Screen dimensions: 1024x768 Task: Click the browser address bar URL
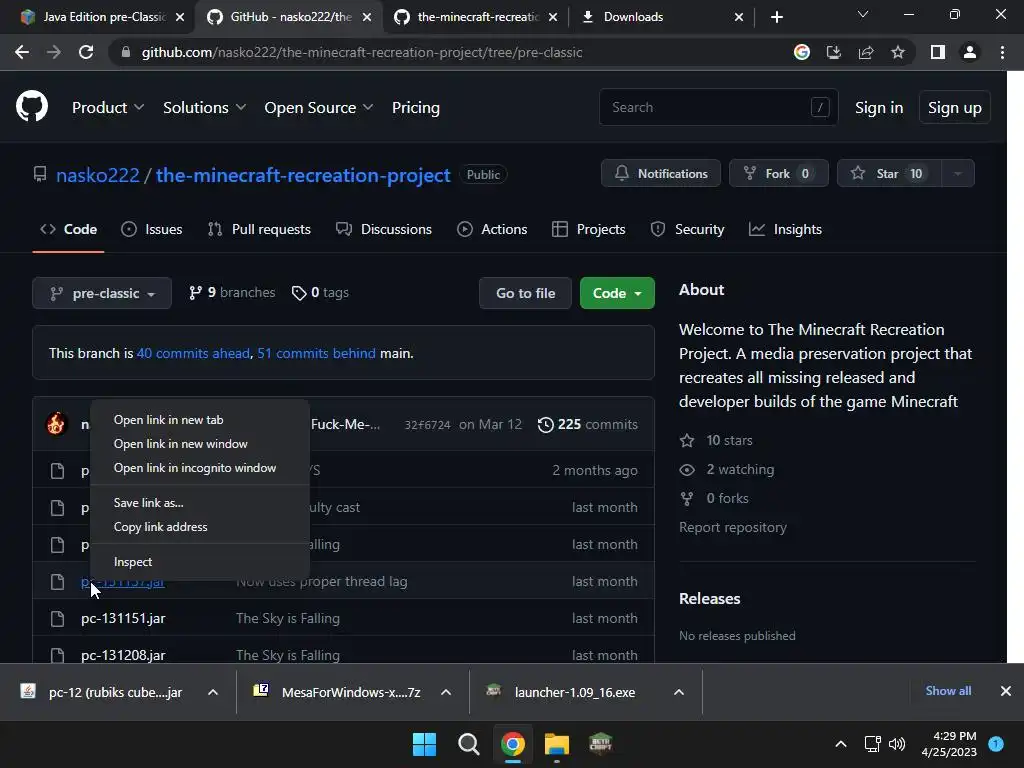[x=362, y=52]
